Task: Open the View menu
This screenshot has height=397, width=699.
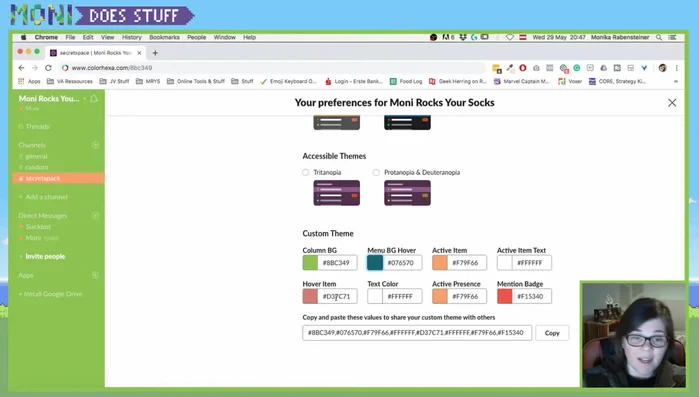Action: tap(107, 37)
